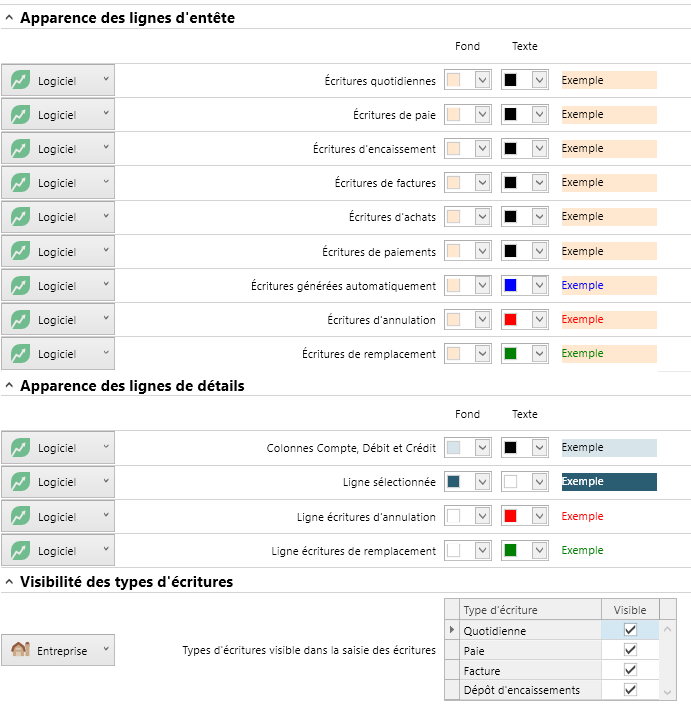Click Logiciel button label for Écritures de paiements row
This screenshot has width=691, height=704.
tap(57, 252)
